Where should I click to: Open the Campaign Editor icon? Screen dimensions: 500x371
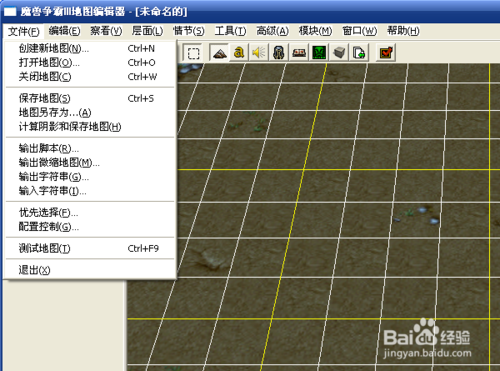coord(299,53)
